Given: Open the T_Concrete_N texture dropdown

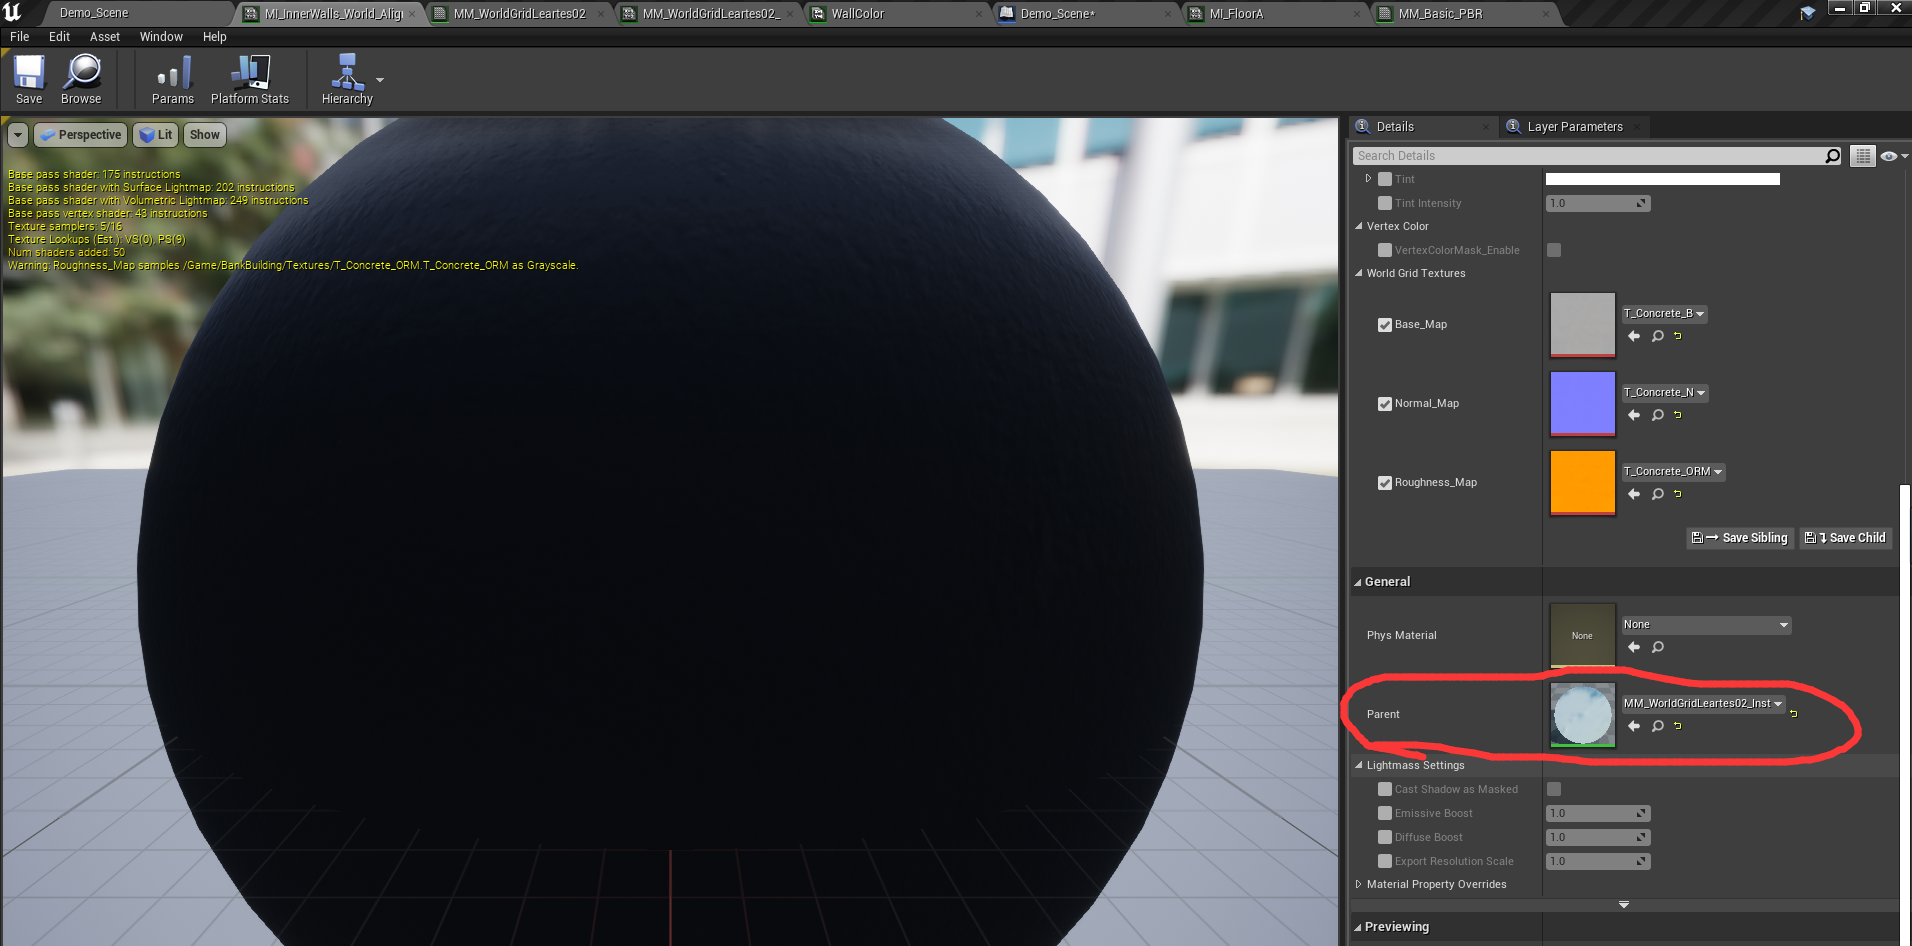Looking at the screenshot, I should click(x=1665, y=393).
